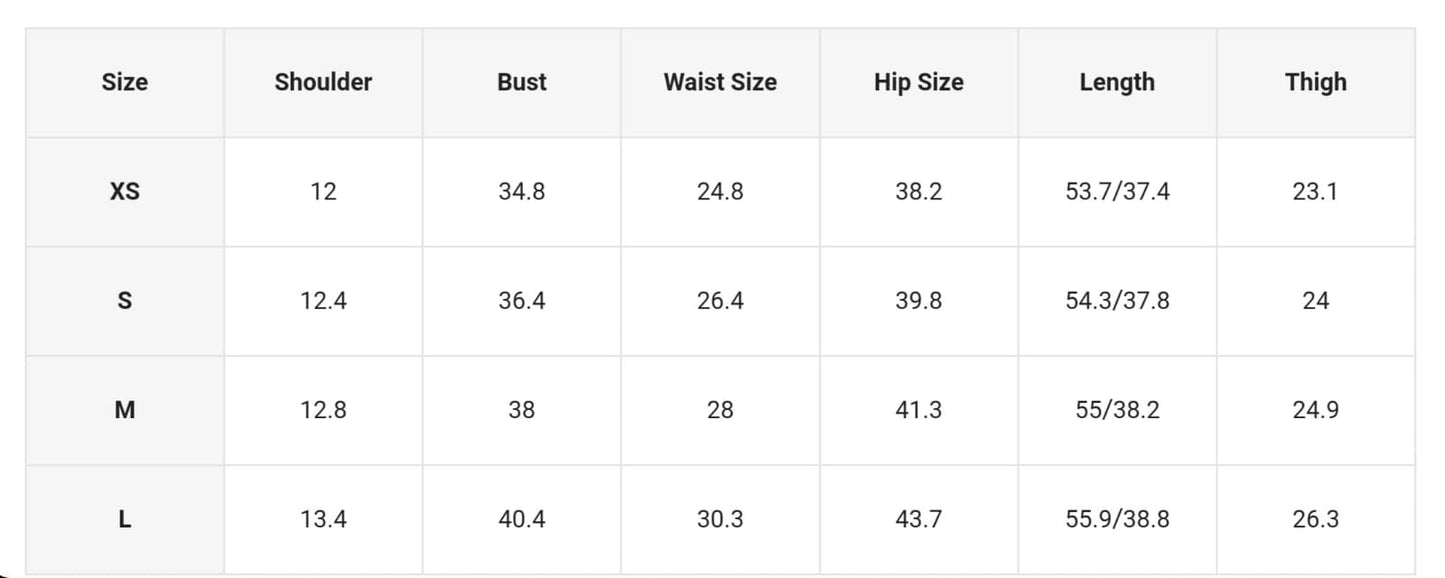This screenshot has width=1445, height=578.
Task: Click the Bust column header
Action: (x=522, y=82)
